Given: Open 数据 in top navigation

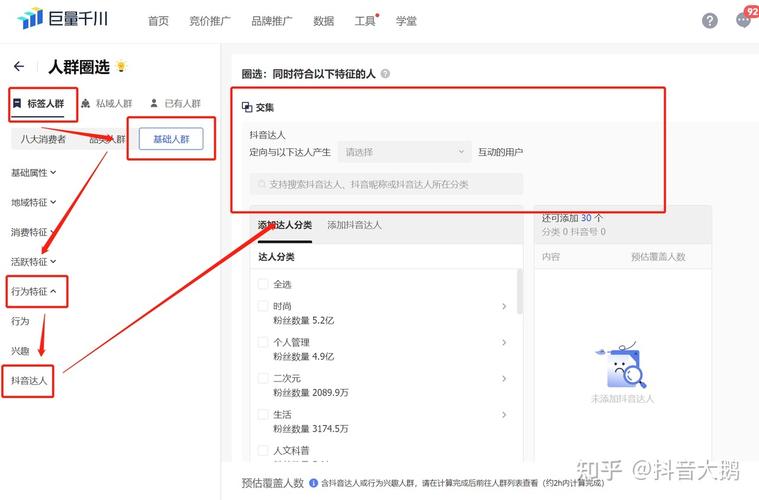Looking at the screenshot, I should pos(323,21).
